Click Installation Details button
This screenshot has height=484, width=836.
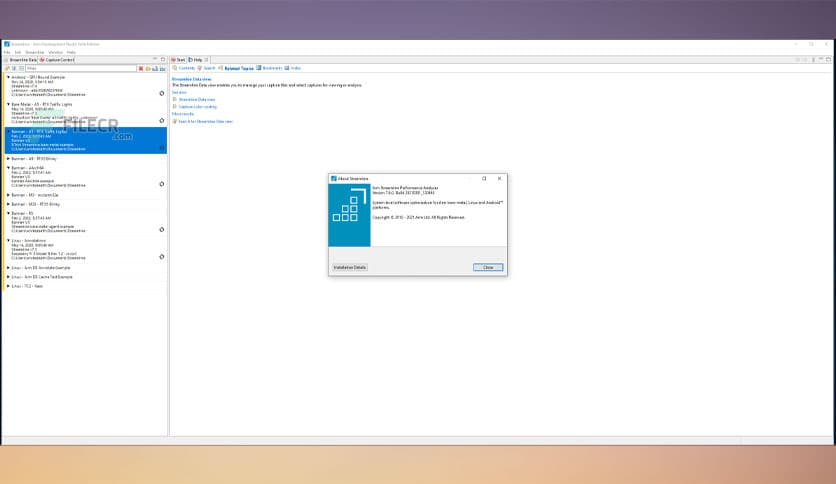[x=349, y=267]
